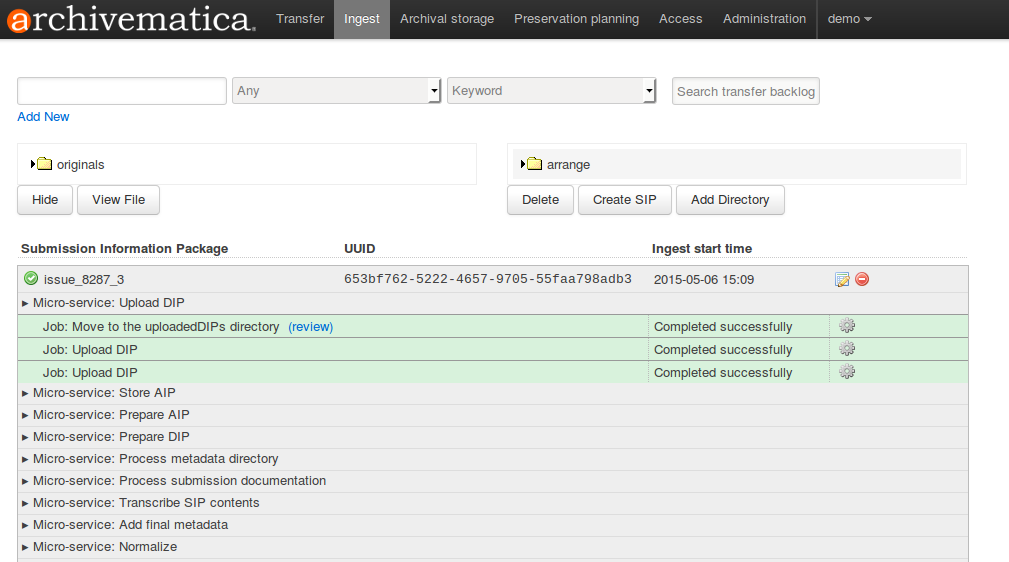
Task: Click green check status icon beside issue_8287_3
Action: [31, 278]
